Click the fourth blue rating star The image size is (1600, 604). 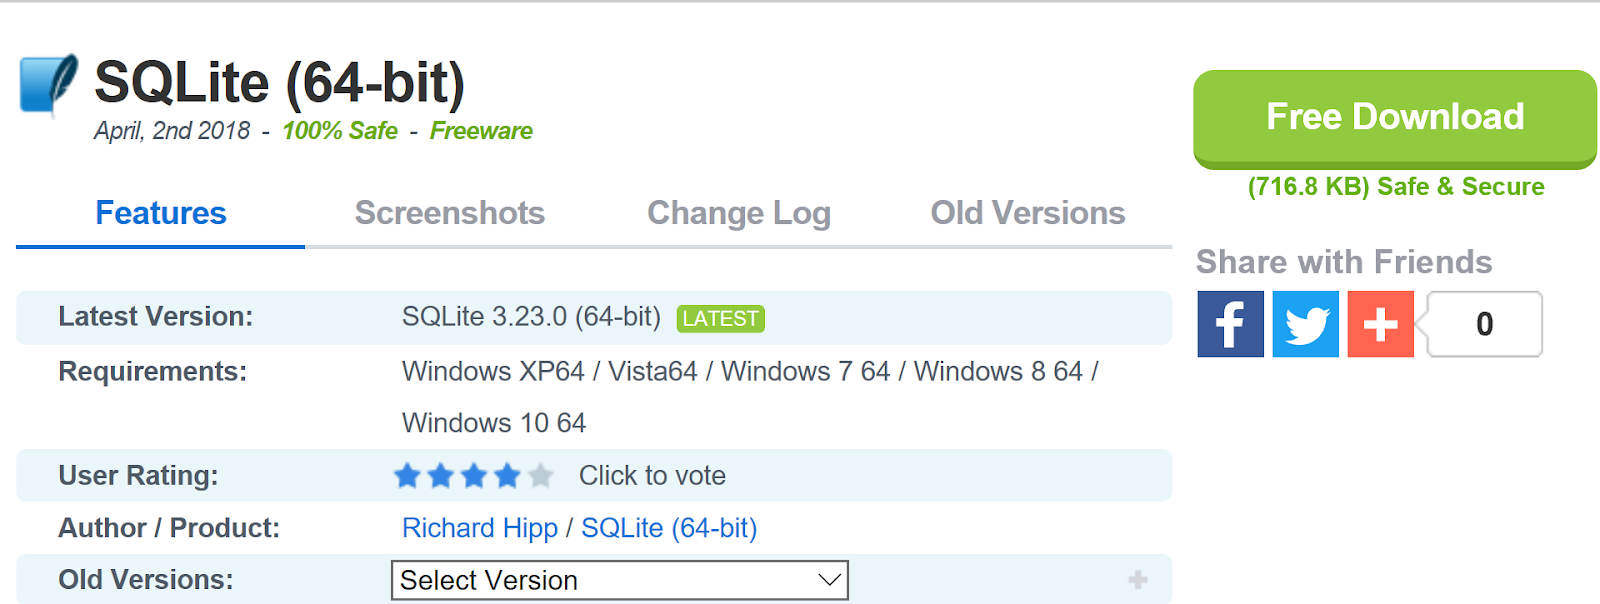pyautogui.click(x=507, y=476)
